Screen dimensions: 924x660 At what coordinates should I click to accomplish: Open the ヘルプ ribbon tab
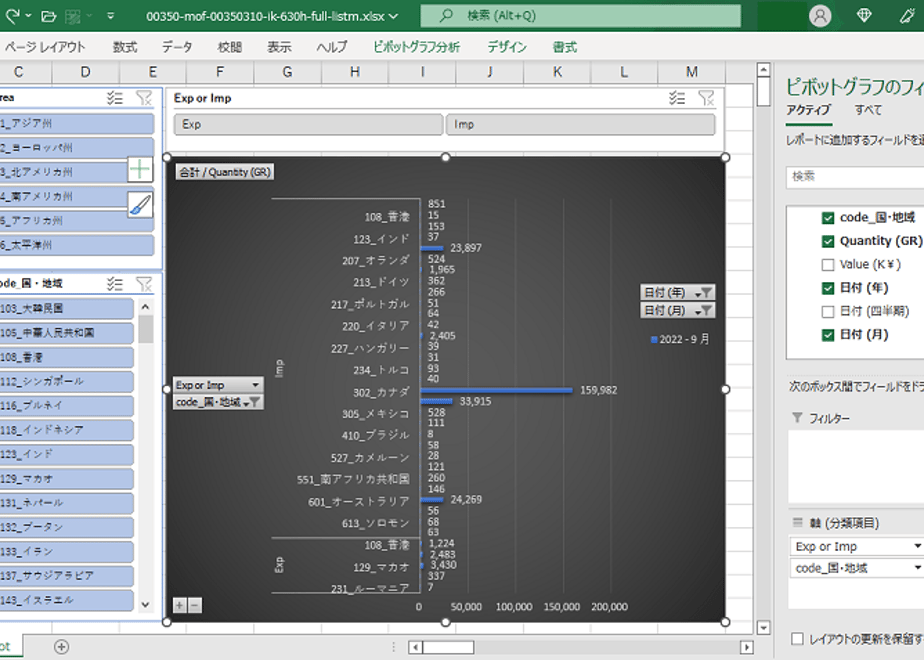pyautogui.click(x=332, y=47)
